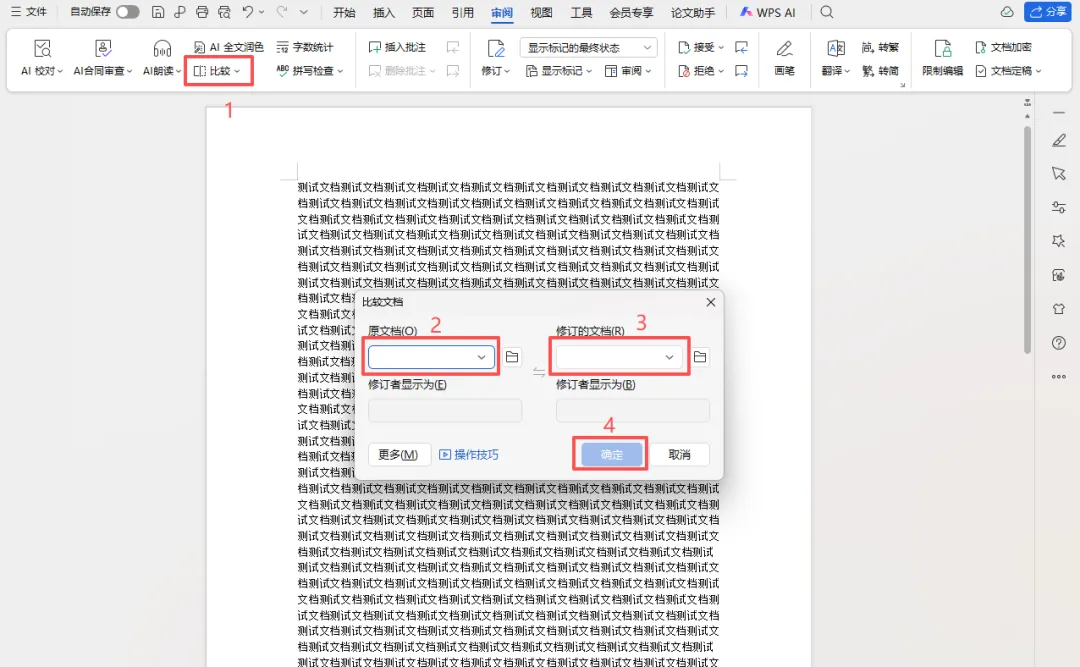Viewport: 1080px width, 667px height.
Task: Click the cloud sync icon
Action: (1006, 12)
